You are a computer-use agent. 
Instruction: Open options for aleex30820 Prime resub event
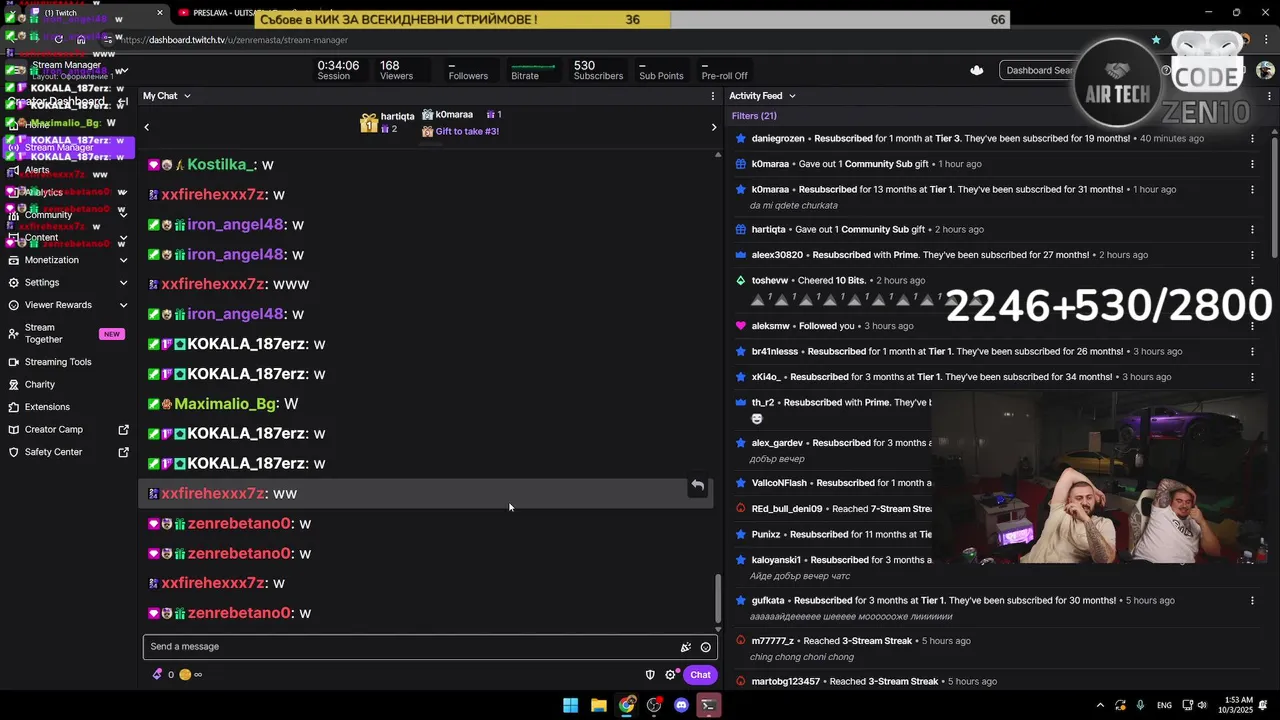click(x=1252, y=255)
